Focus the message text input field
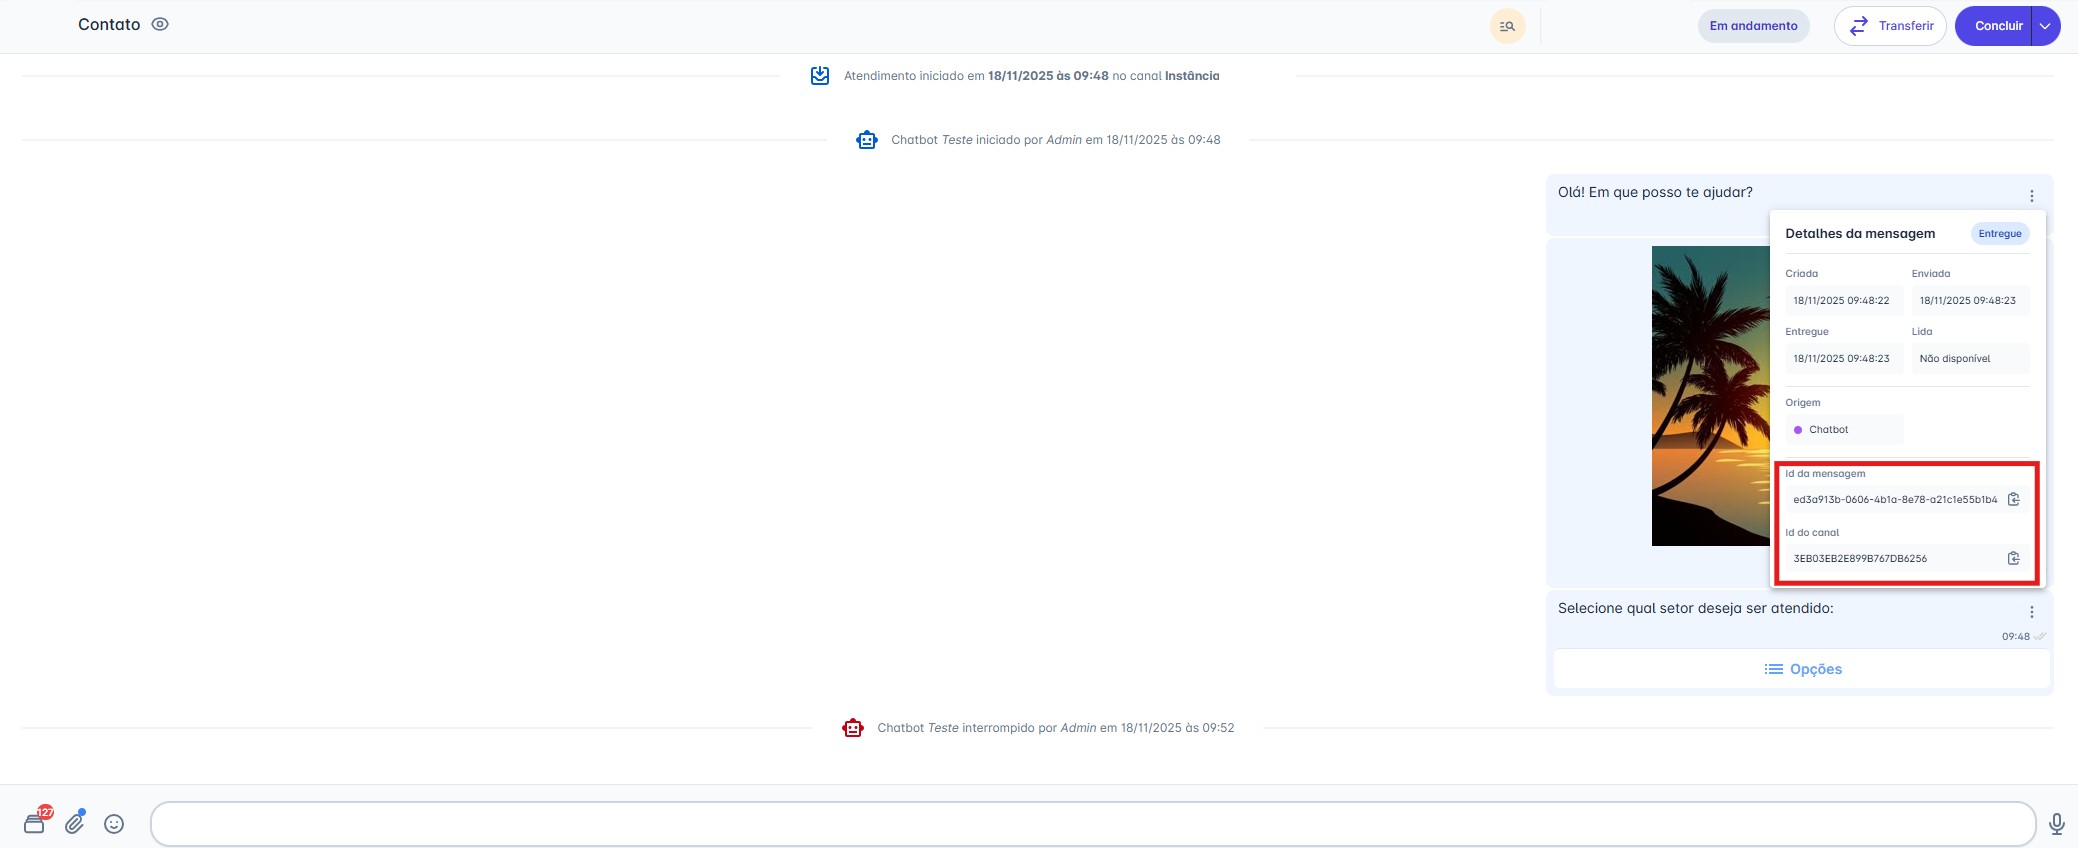 pyautogui.click(x=1092, y=824)
